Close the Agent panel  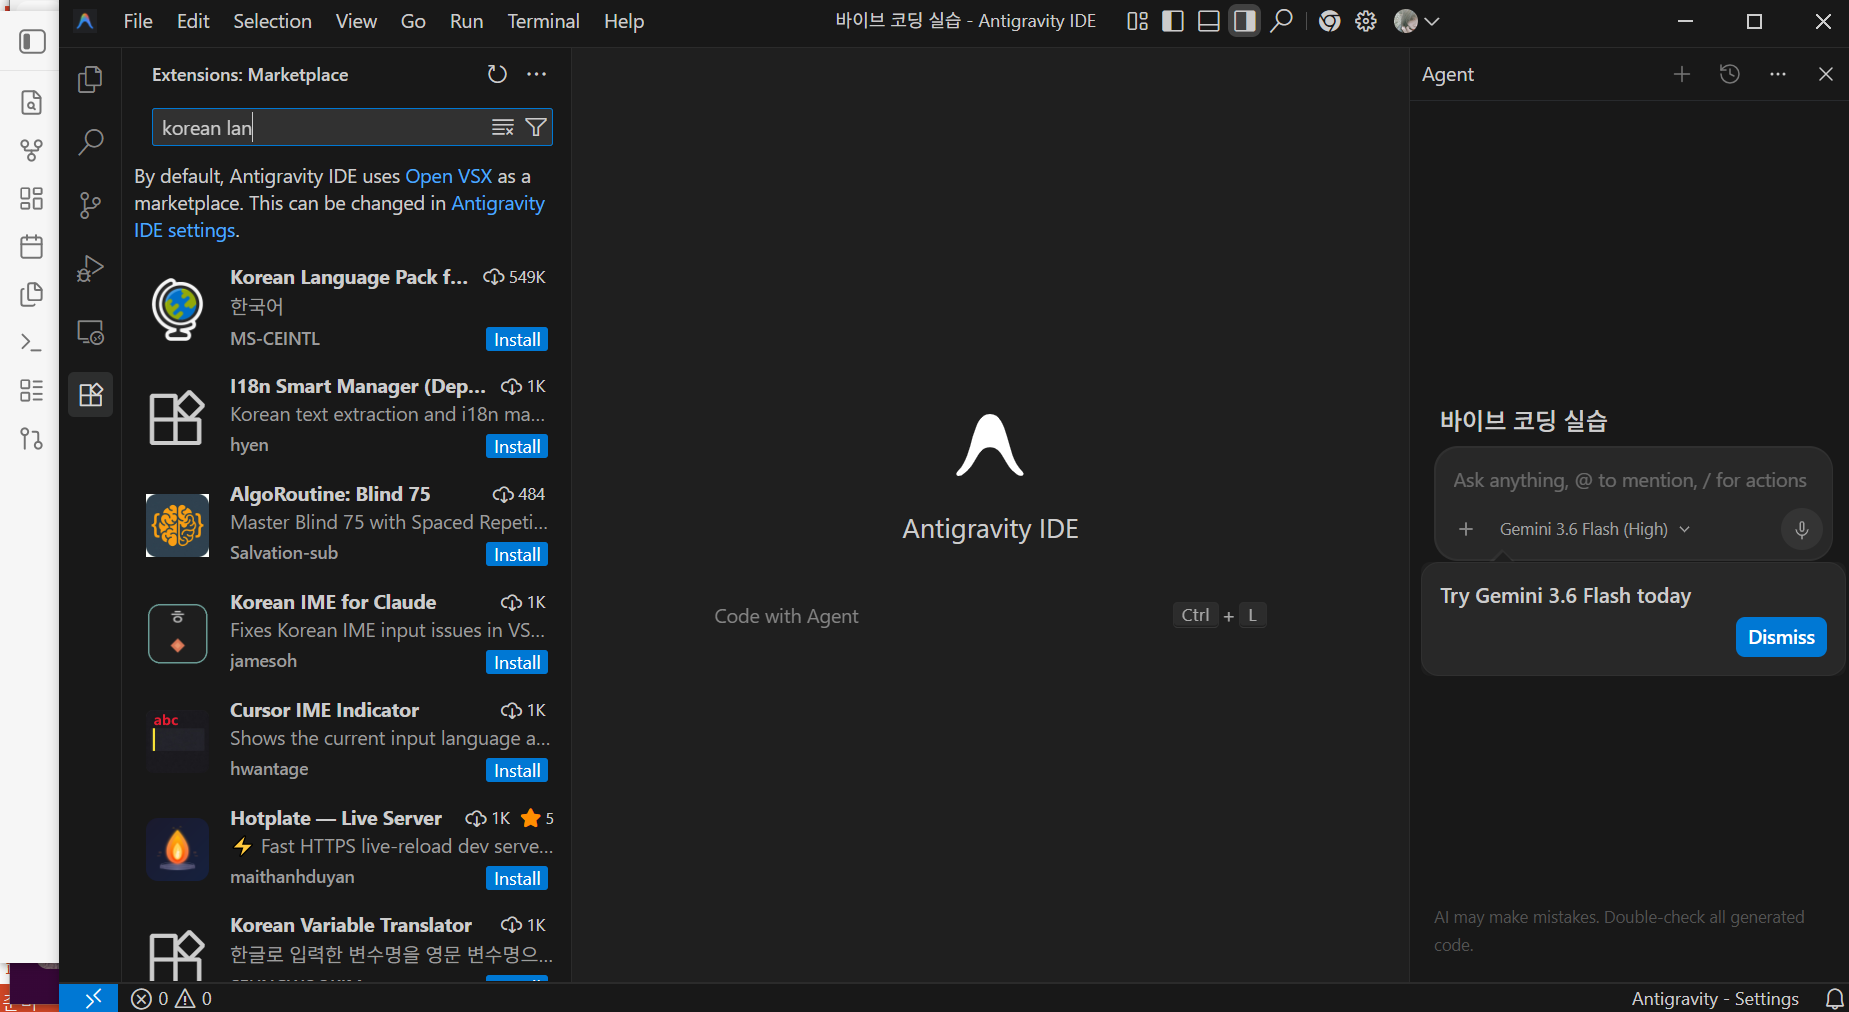pos(1826,74)
